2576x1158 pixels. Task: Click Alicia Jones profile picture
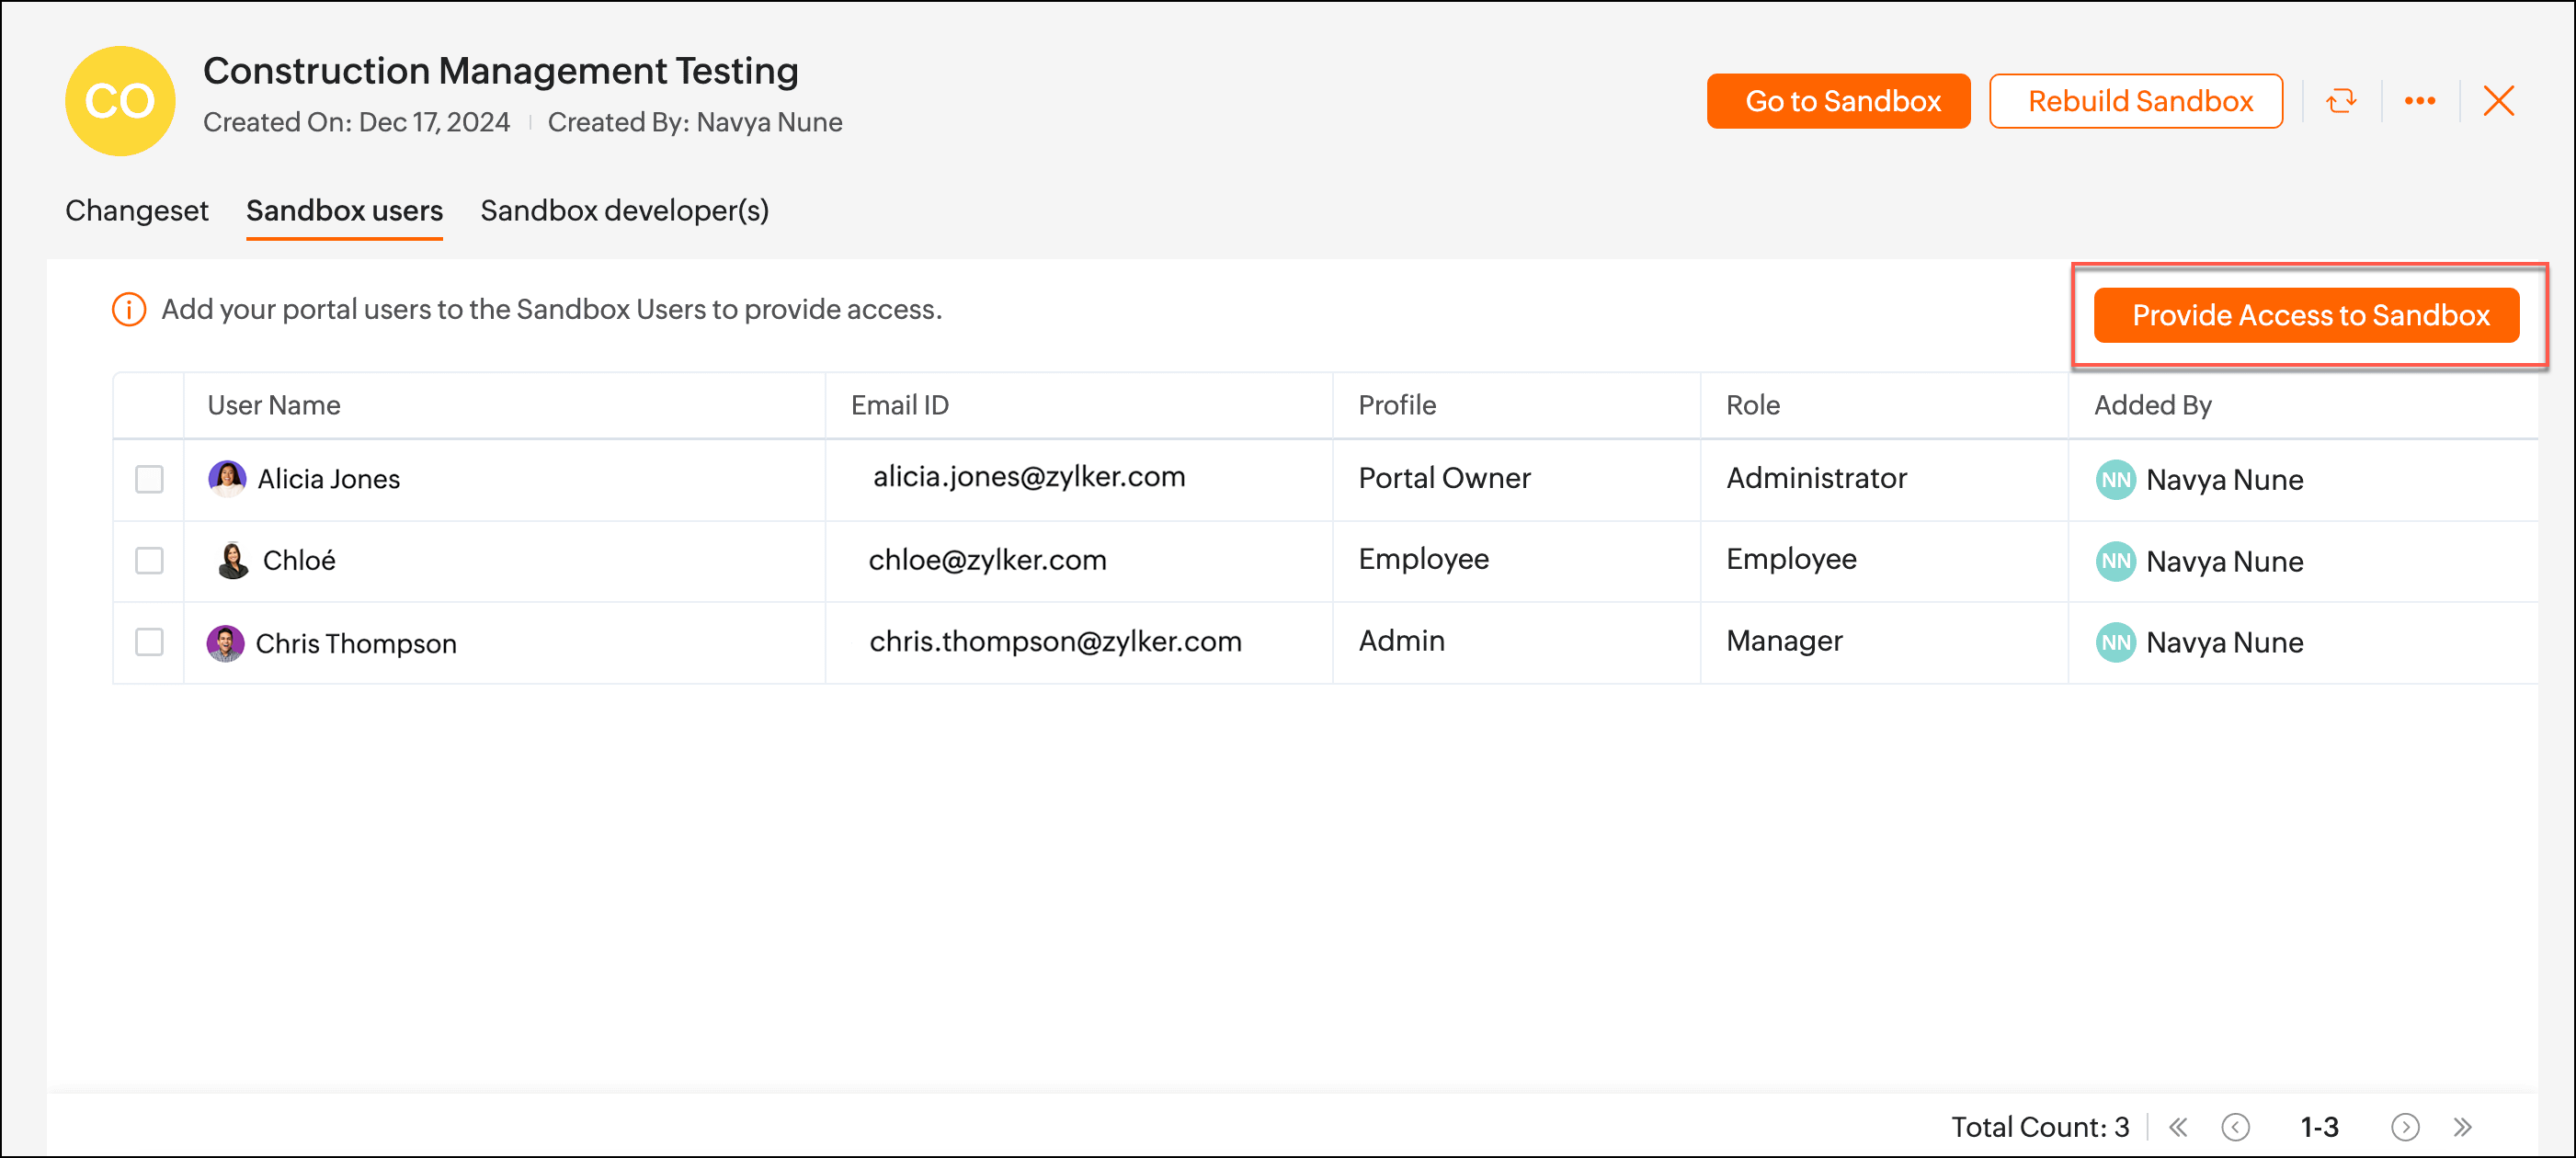(227, 478)
